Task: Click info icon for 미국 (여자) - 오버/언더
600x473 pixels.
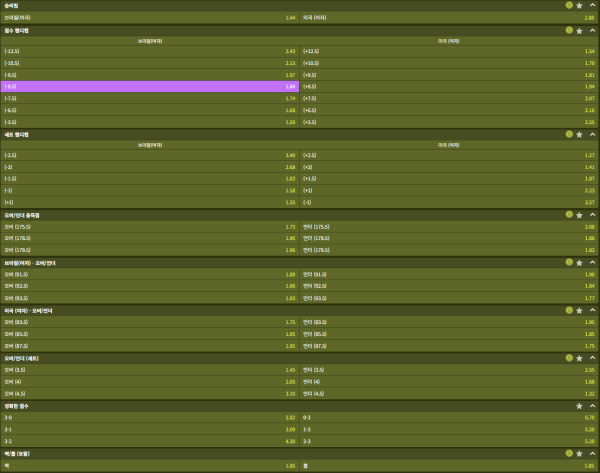Action: click(x=569, y=310)
